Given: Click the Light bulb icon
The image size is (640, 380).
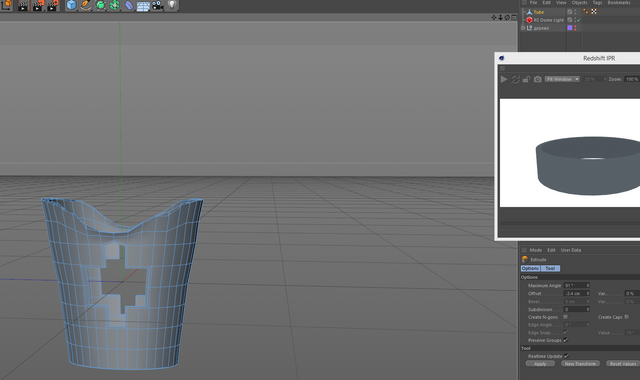Looking at the screenshot, I should click(172, 5).
